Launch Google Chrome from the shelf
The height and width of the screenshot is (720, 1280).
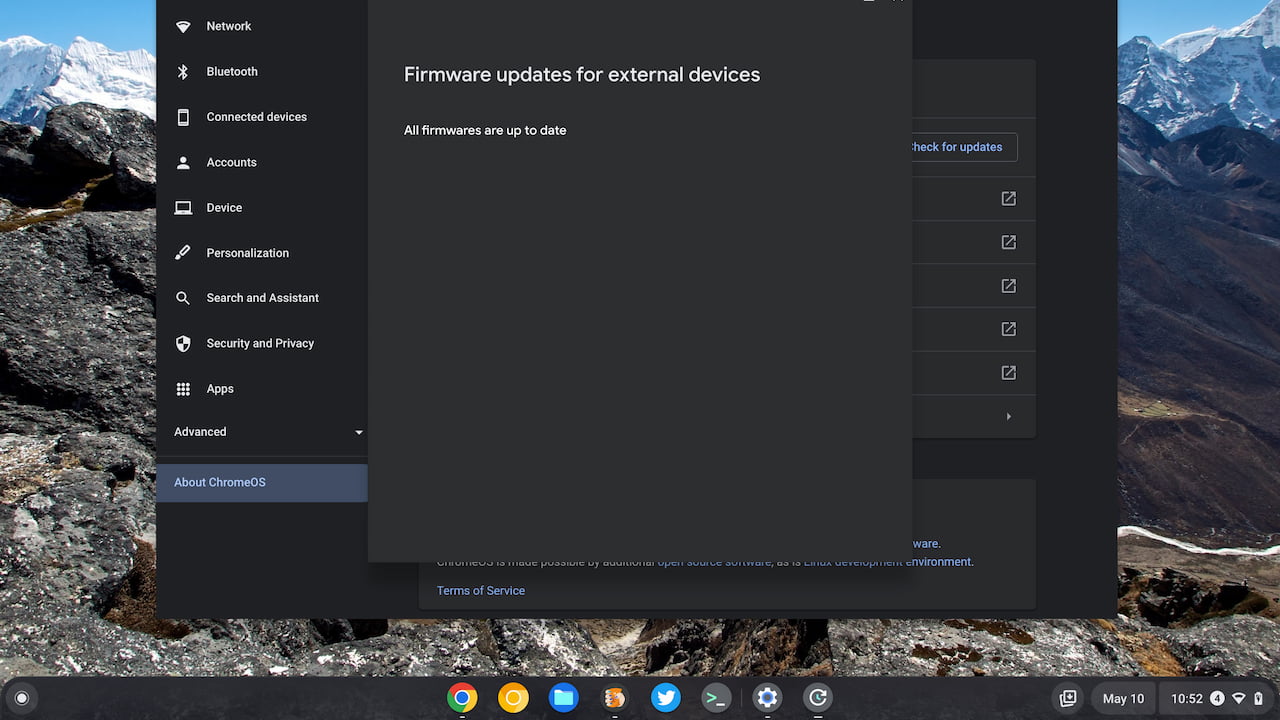[x=462, y=698]
